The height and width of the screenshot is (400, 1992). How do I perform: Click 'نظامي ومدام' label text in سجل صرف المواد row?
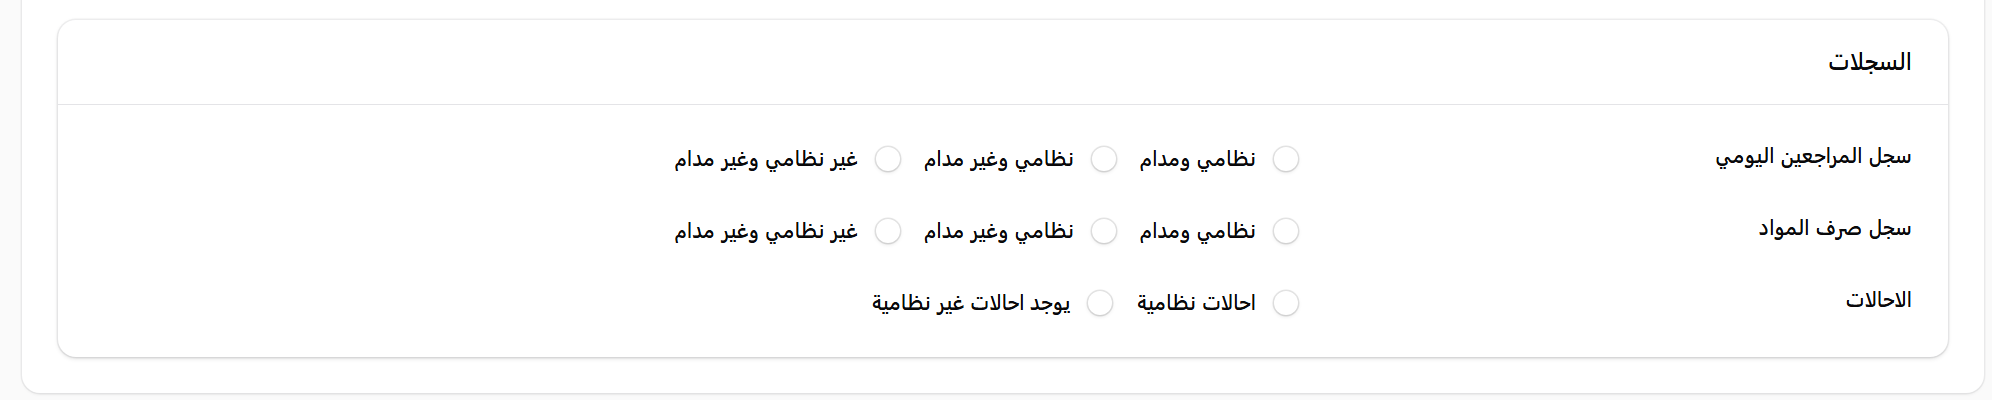[1197, 231]
